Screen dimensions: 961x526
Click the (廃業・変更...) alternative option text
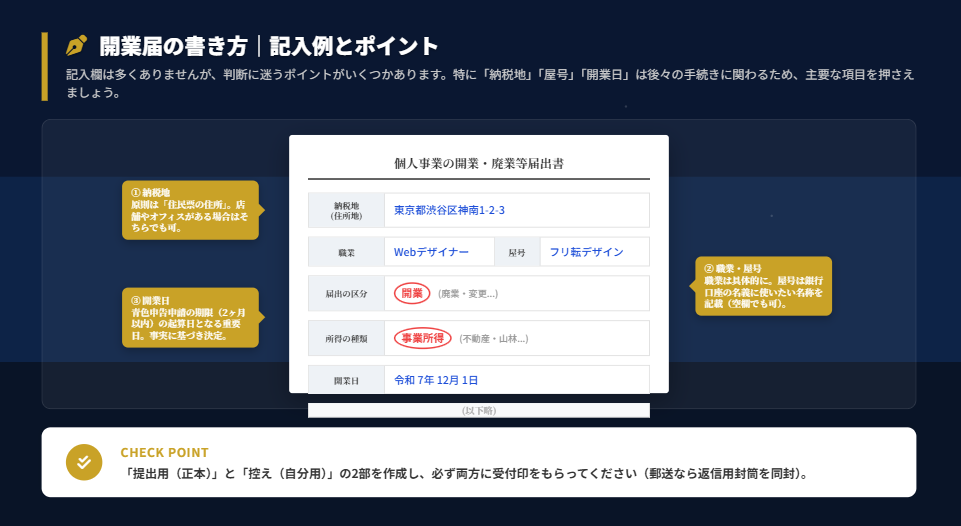click(468, 294)
